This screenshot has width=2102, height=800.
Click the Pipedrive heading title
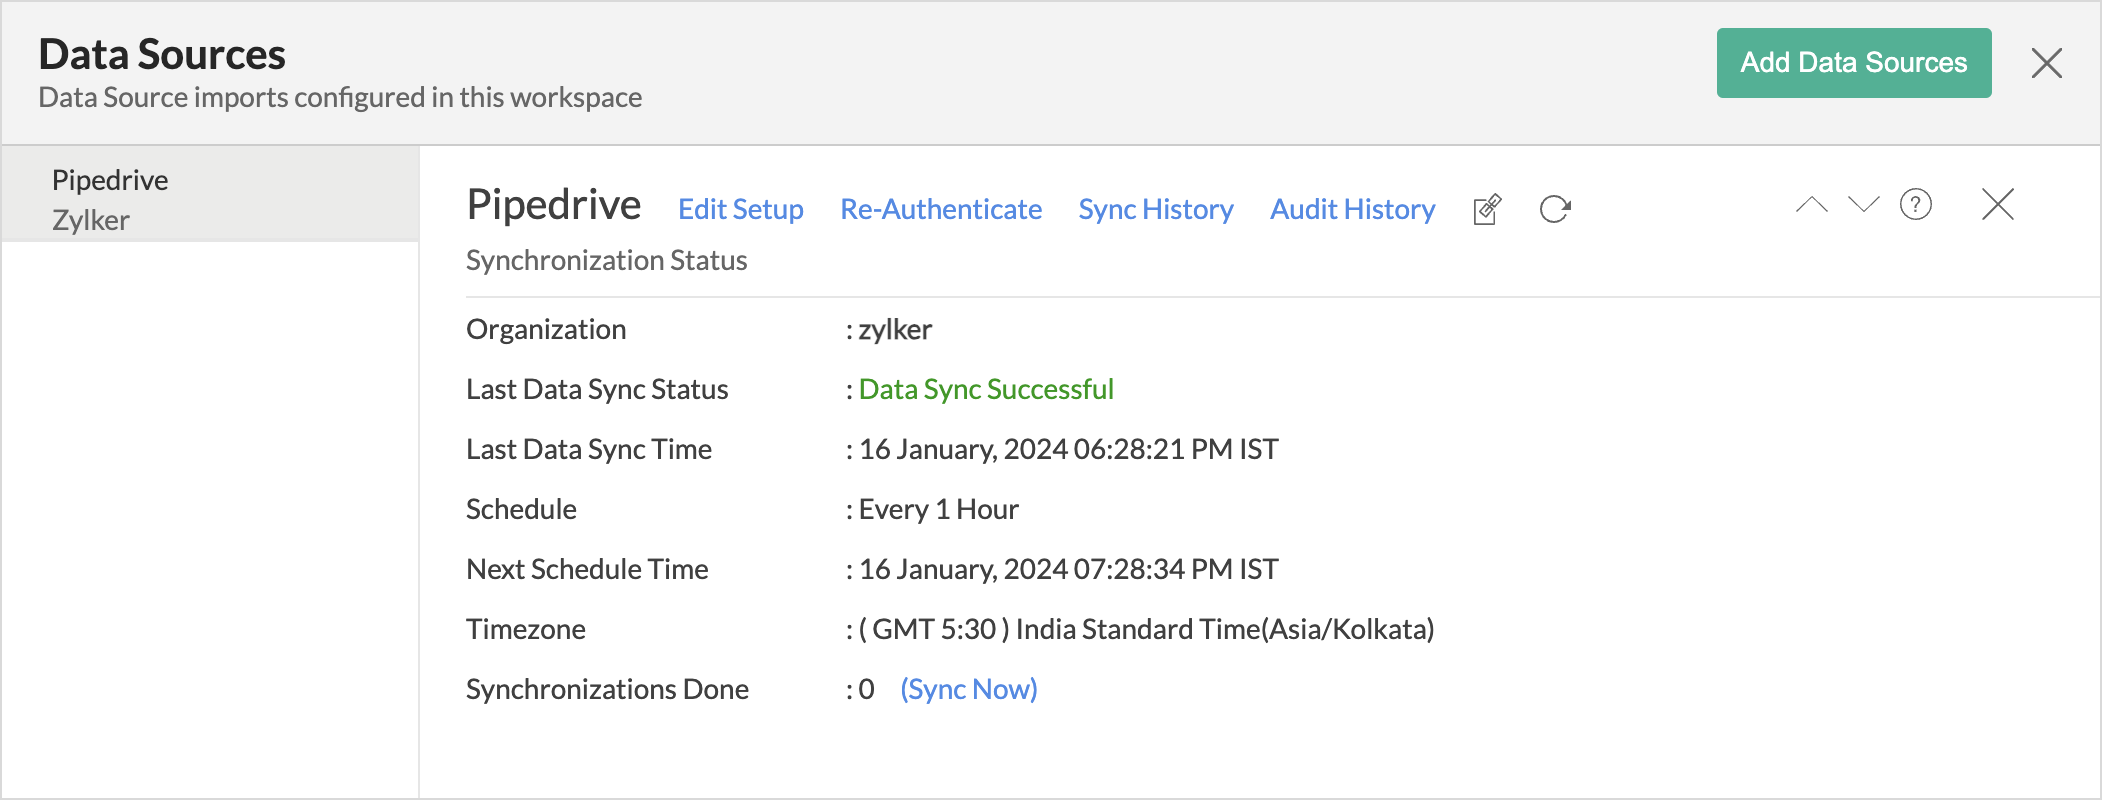tap(554, 205)
